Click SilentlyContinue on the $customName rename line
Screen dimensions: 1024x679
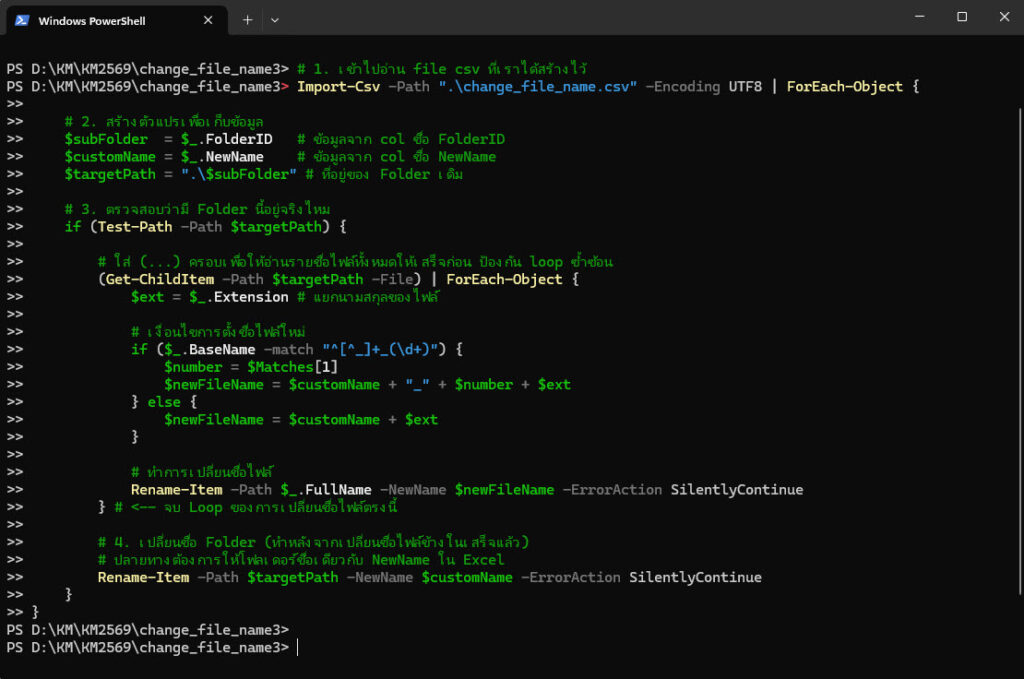pos(695,577)
